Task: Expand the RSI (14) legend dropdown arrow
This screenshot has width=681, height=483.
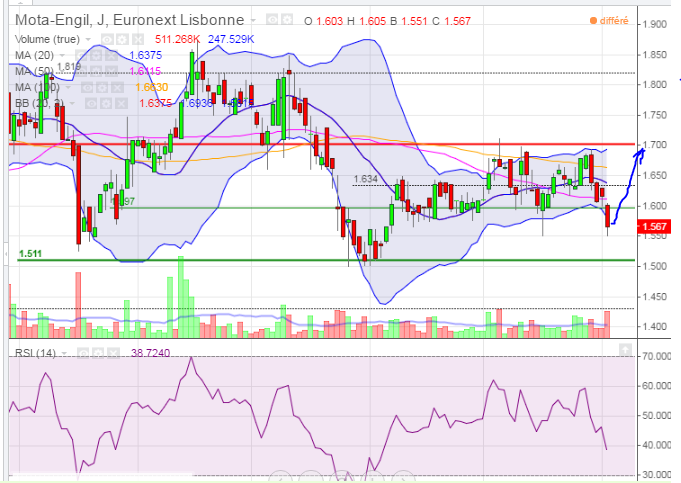Action: (x=64, y=353)
